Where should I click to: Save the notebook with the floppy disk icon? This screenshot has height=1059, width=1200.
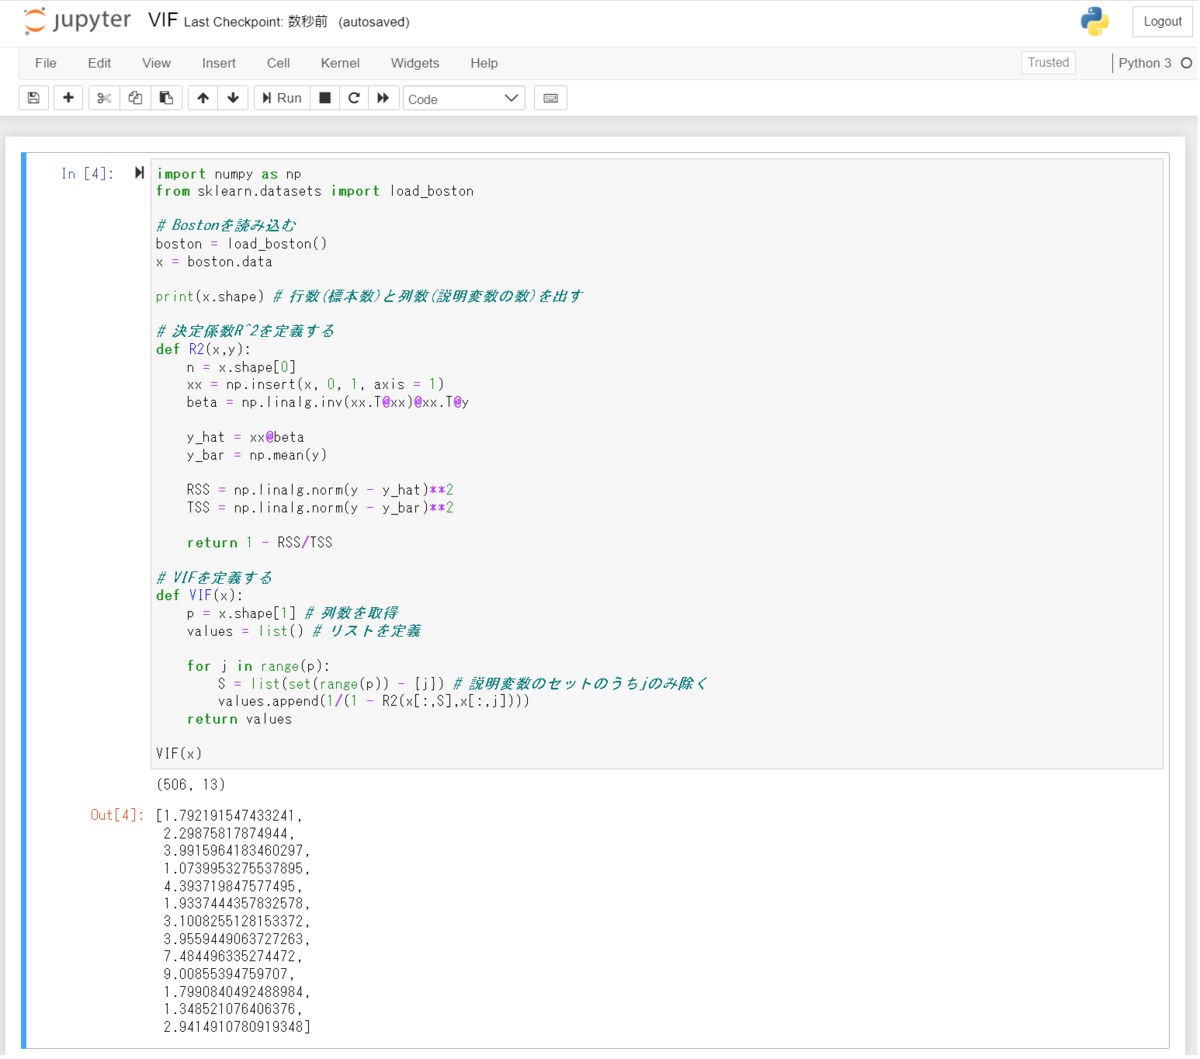click(34, 98)
